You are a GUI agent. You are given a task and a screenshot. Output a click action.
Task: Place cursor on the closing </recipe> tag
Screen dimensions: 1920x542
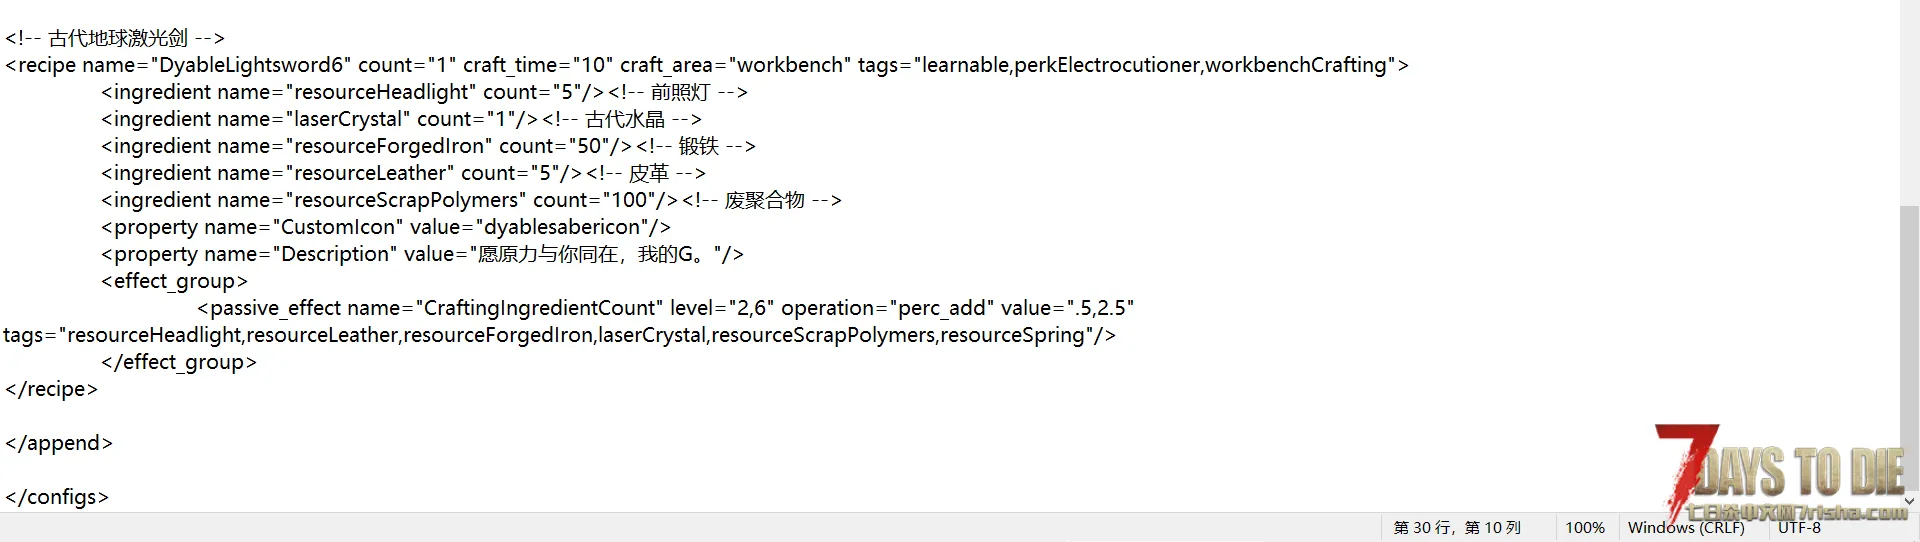[x=51, y=389]
